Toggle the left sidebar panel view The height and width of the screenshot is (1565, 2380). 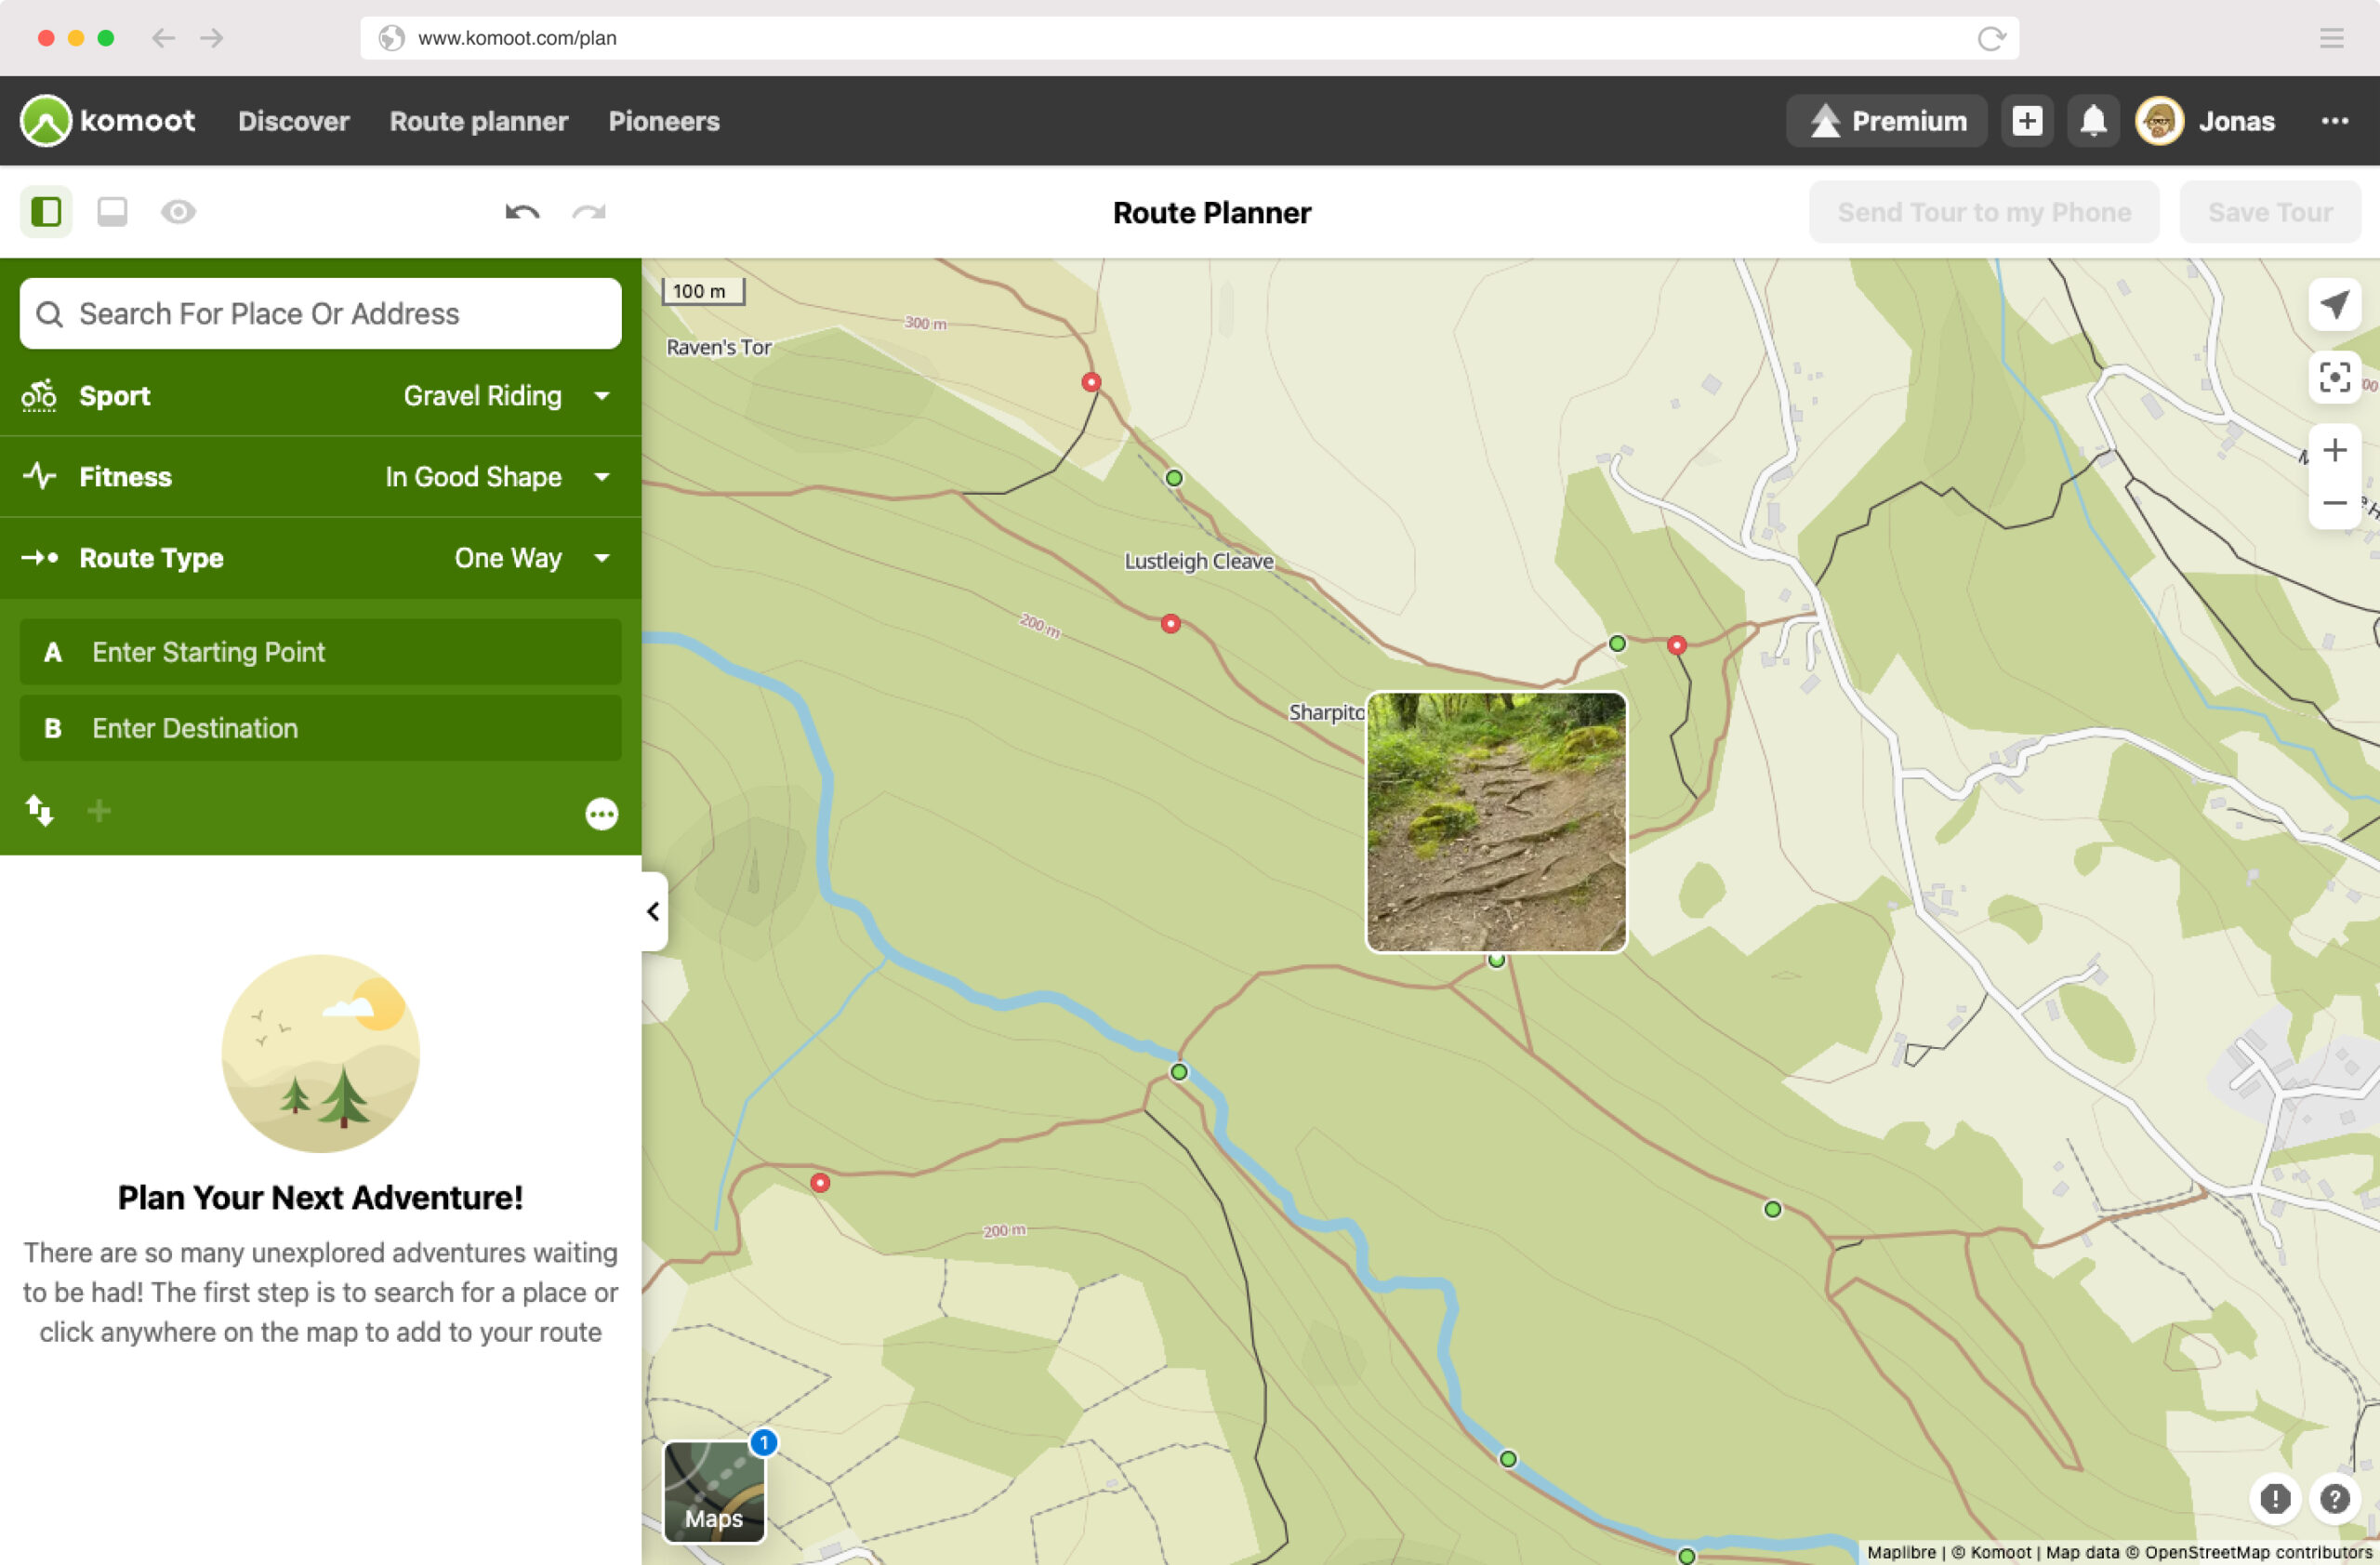[x=46, y=212]
